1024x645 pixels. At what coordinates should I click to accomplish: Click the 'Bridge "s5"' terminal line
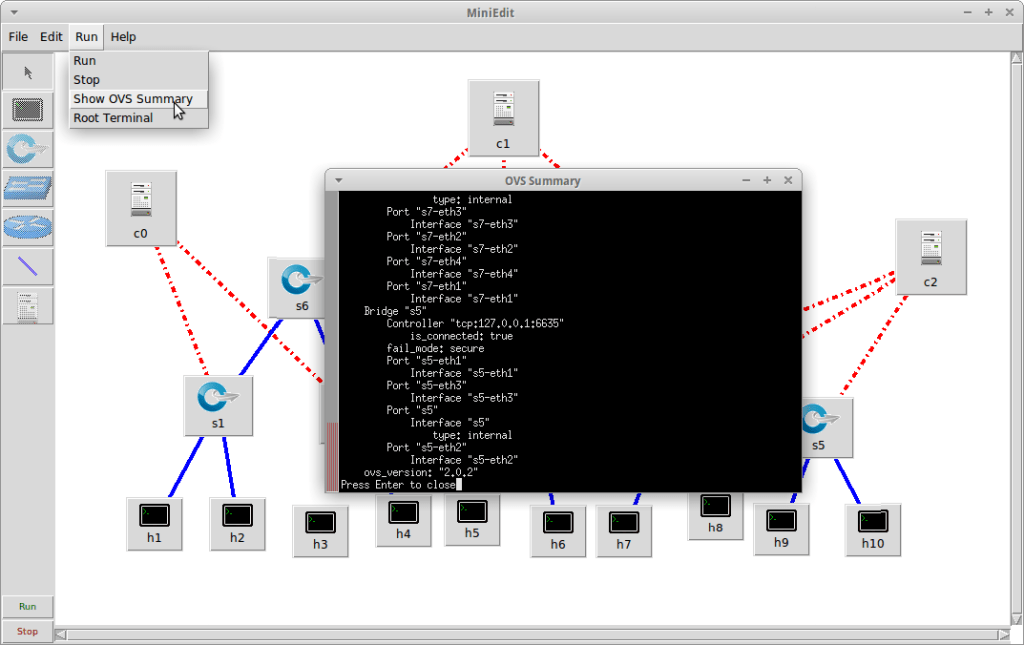click(395, 311)
